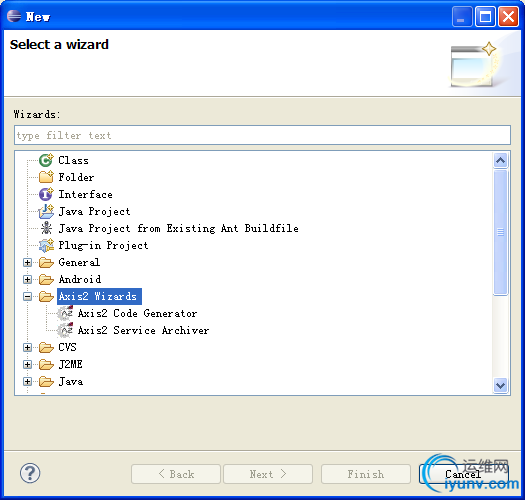Image resolution: width=525 pixels, height=500 pixels.
Task: Select Axis2 Service Archiver wizard
Action: (143, 331)
